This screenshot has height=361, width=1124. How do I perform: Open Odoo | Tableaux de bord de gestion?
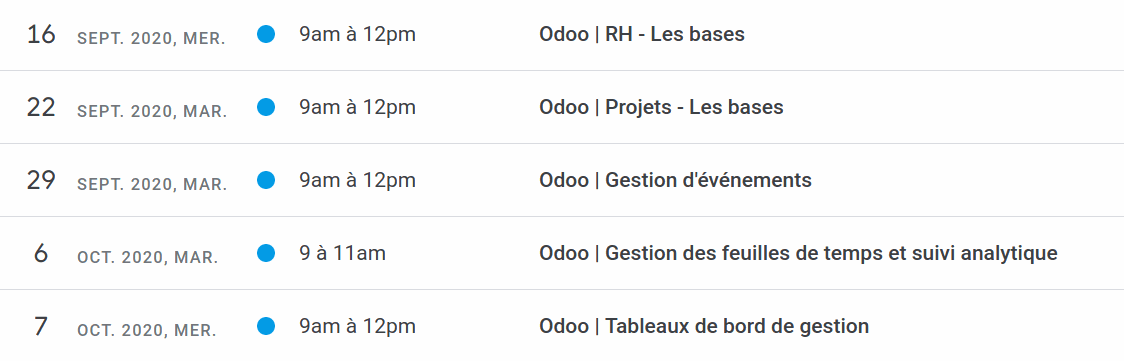[704, 327]
